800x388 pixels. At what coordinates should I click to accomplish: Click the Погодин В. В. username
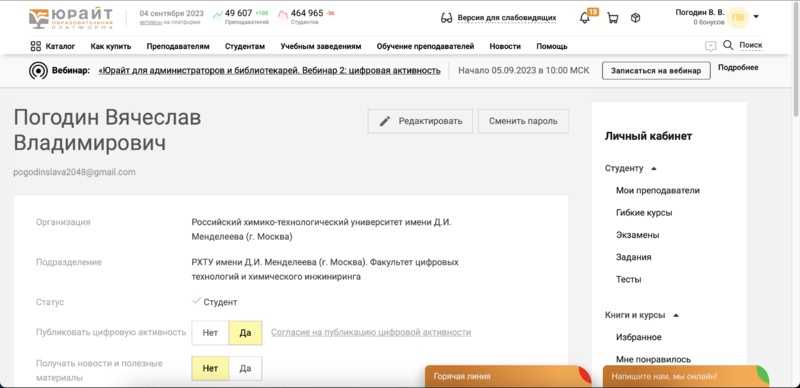coord(699,12)
